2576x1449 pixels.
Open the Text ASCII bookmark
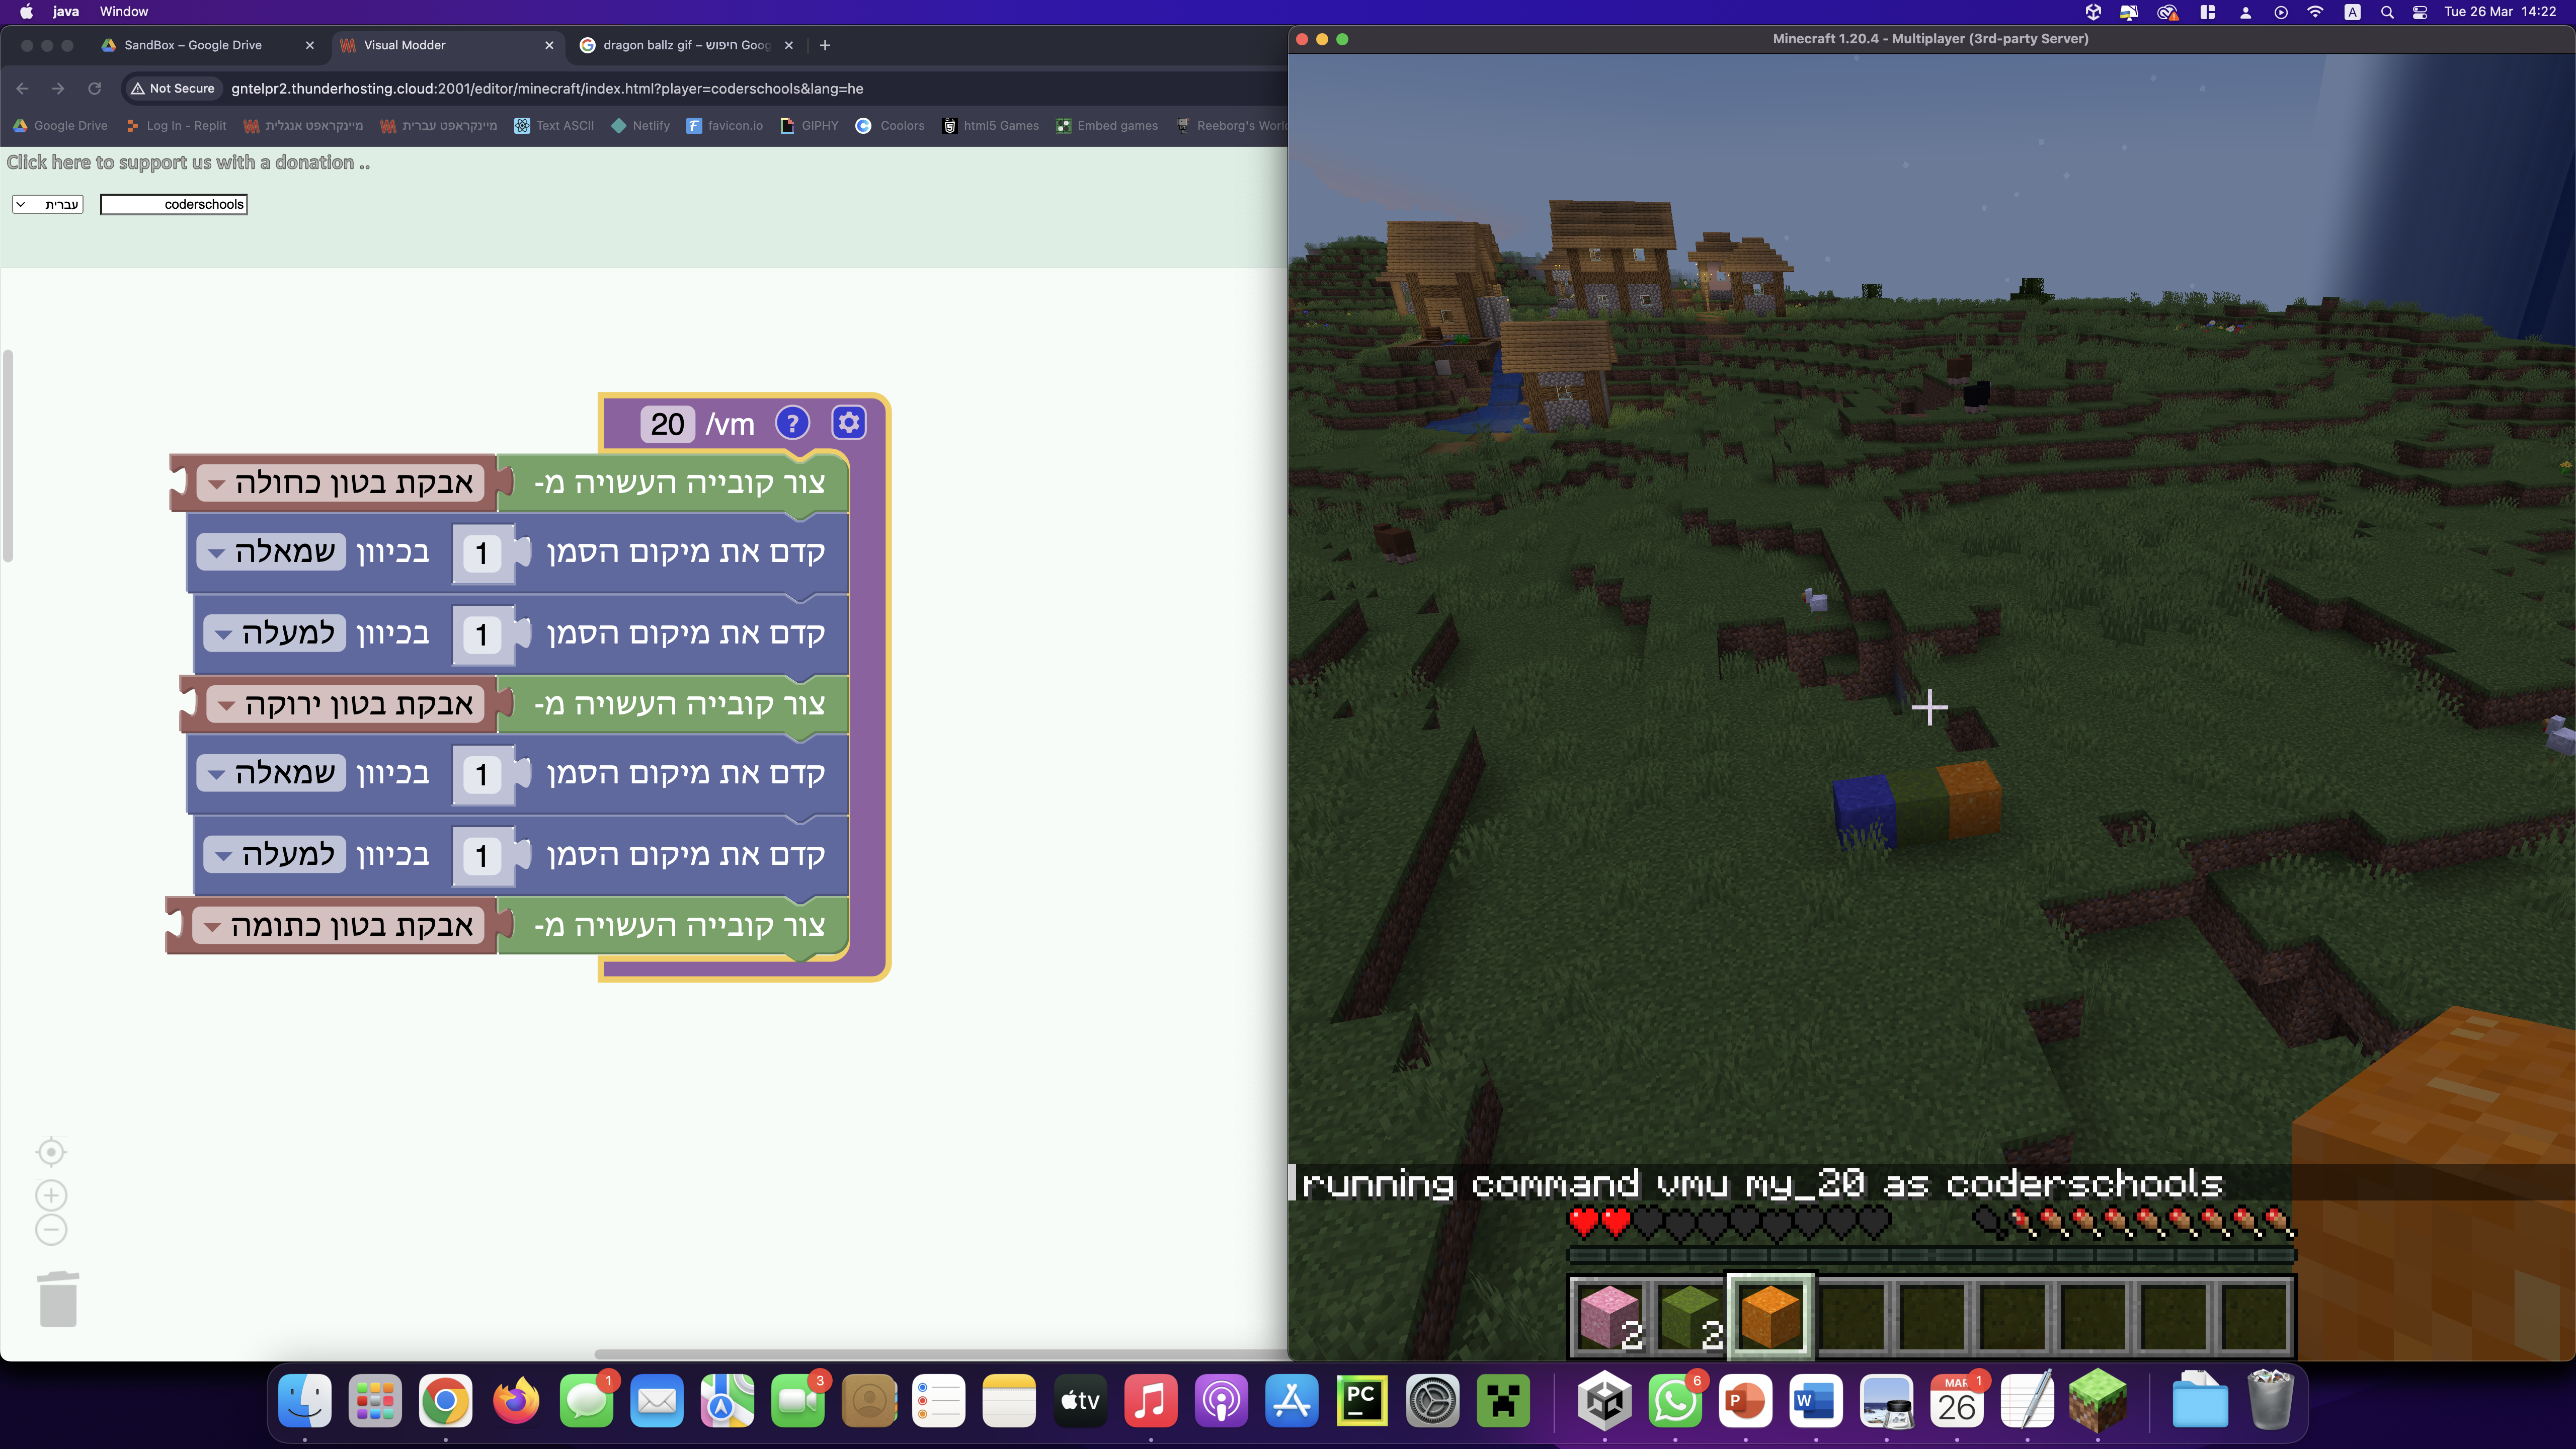[x=554, y=126]
